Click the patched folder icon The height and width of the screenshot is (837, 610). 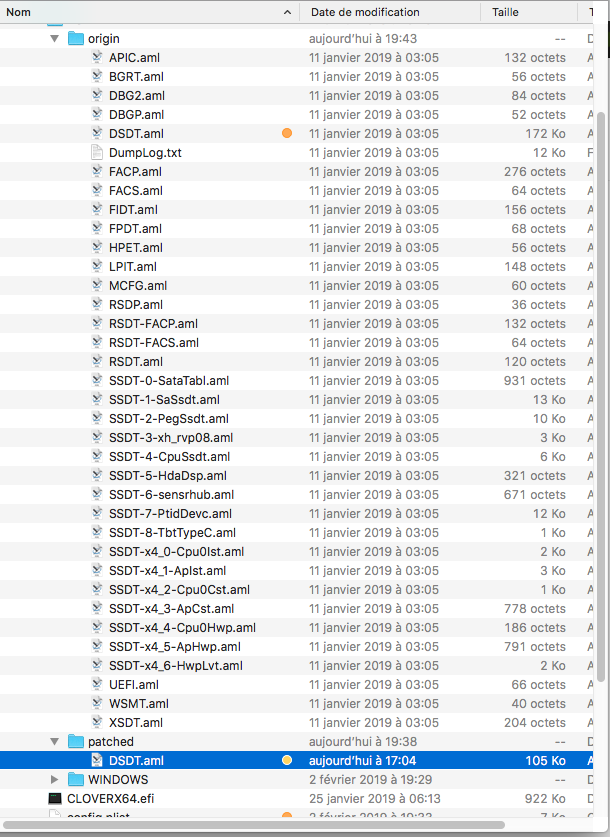tap(76, 742)
